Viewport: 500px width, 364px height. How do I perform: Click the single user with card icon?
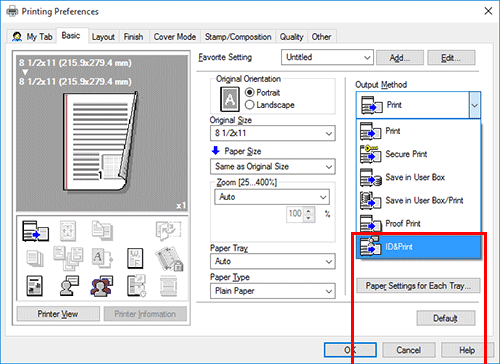pyautogui.click(x=69, y=286)
